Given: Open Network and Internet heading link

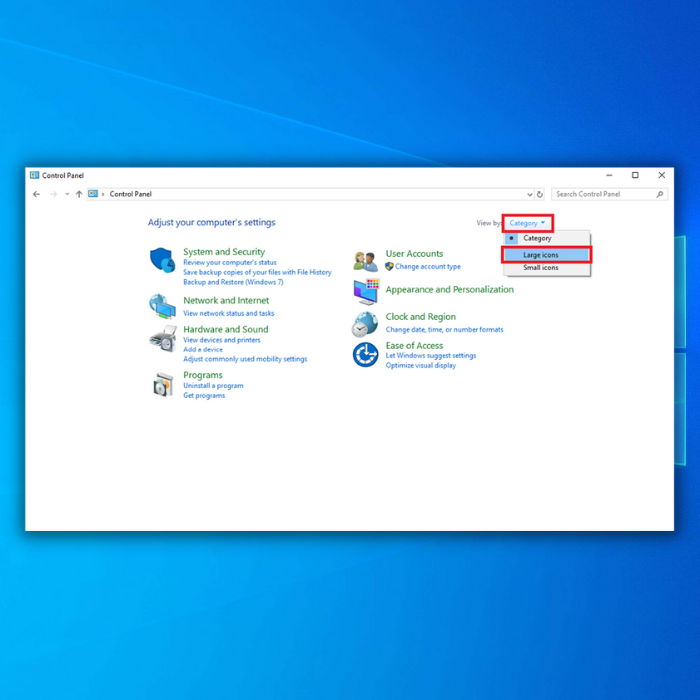Looking at the screenshot, I should 226,300.
